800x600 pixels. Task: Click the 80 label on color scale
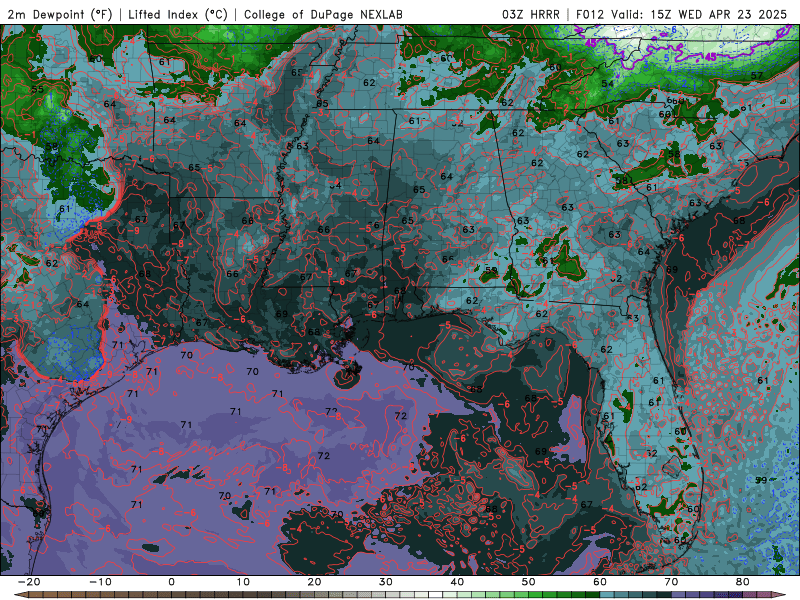click(743, 582)
